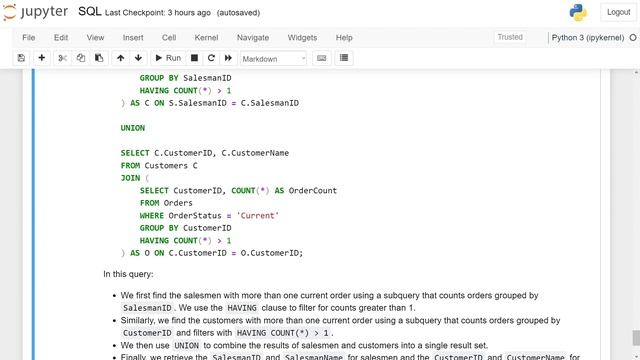Viewport: 640px width, 360px height.
Task: Open the Kernel menu
Action: pyautogui.click(x=206, y=38)
